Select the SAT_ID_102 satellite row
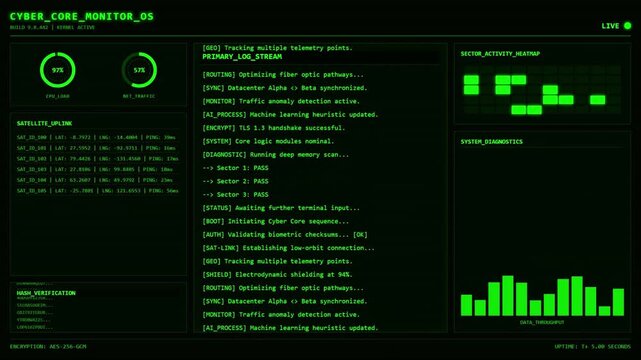641x360 pixels. (x=97, y=159)
